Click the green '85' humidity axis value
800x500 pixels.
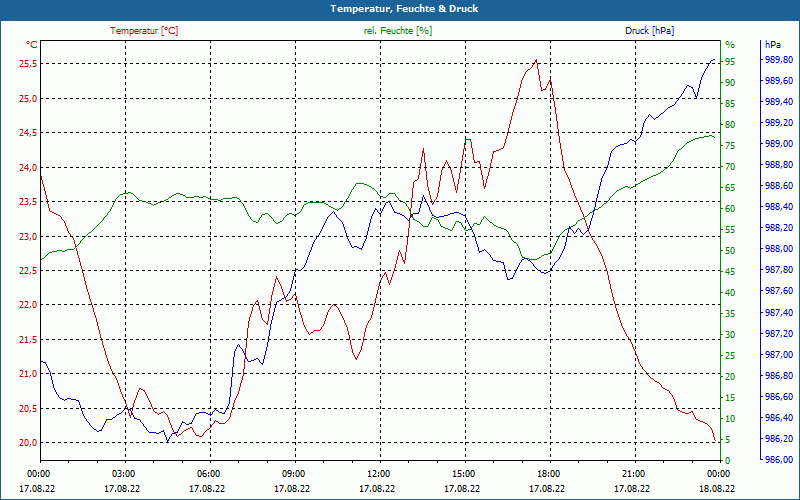point(730,104)
